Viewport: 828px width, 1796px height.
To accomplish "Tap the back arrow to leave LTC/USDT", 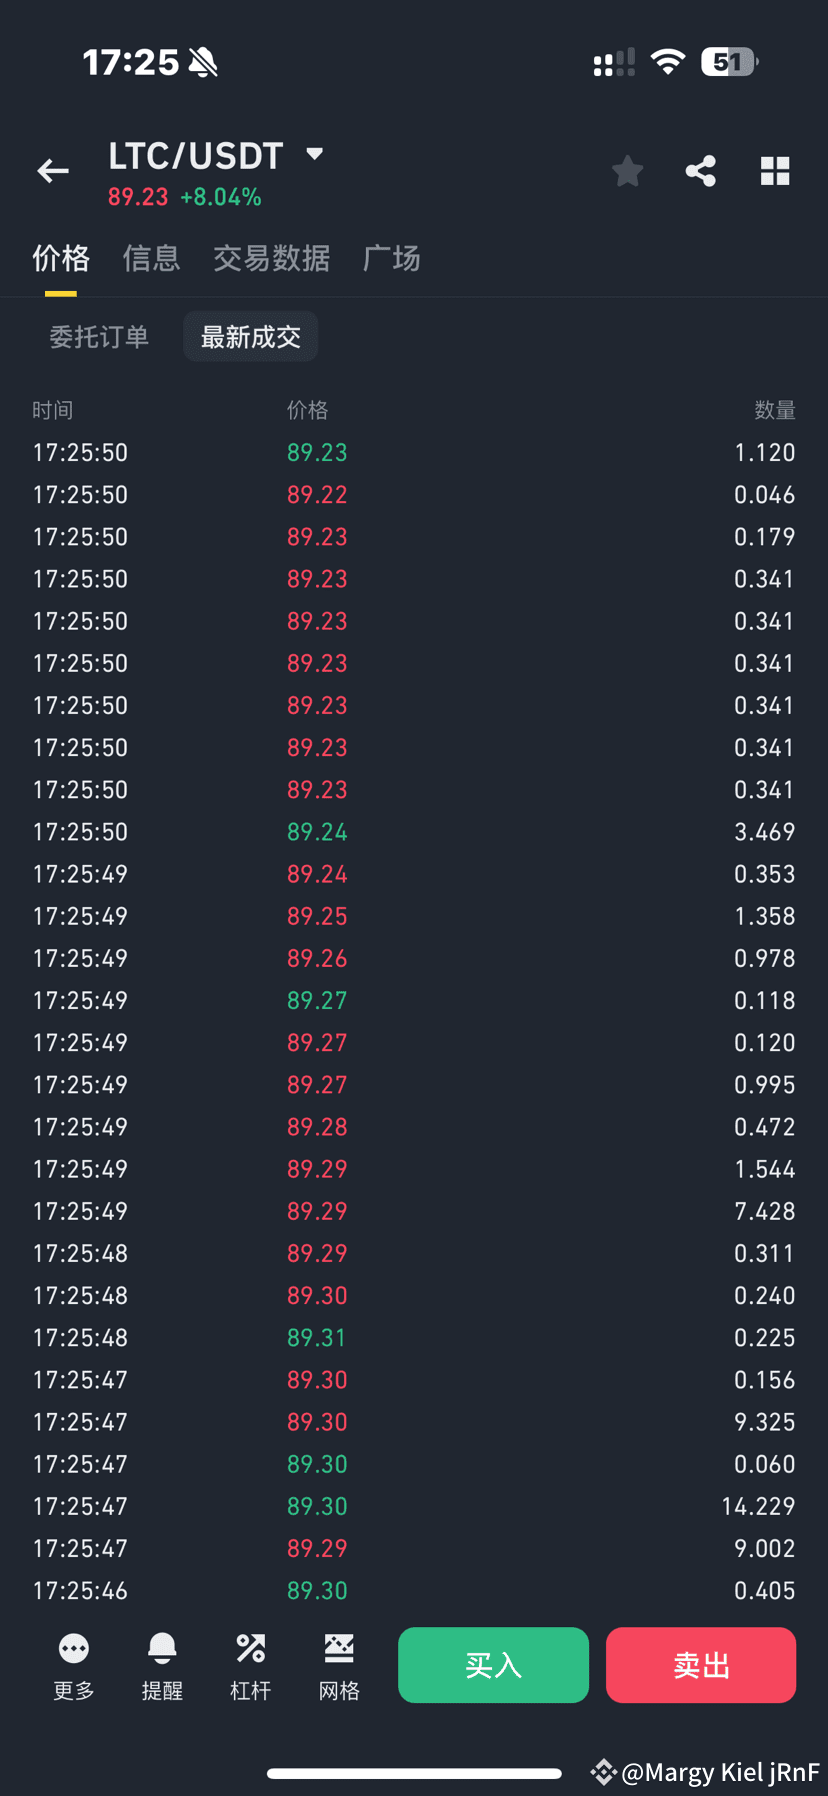I will click(x=52, y=170).
